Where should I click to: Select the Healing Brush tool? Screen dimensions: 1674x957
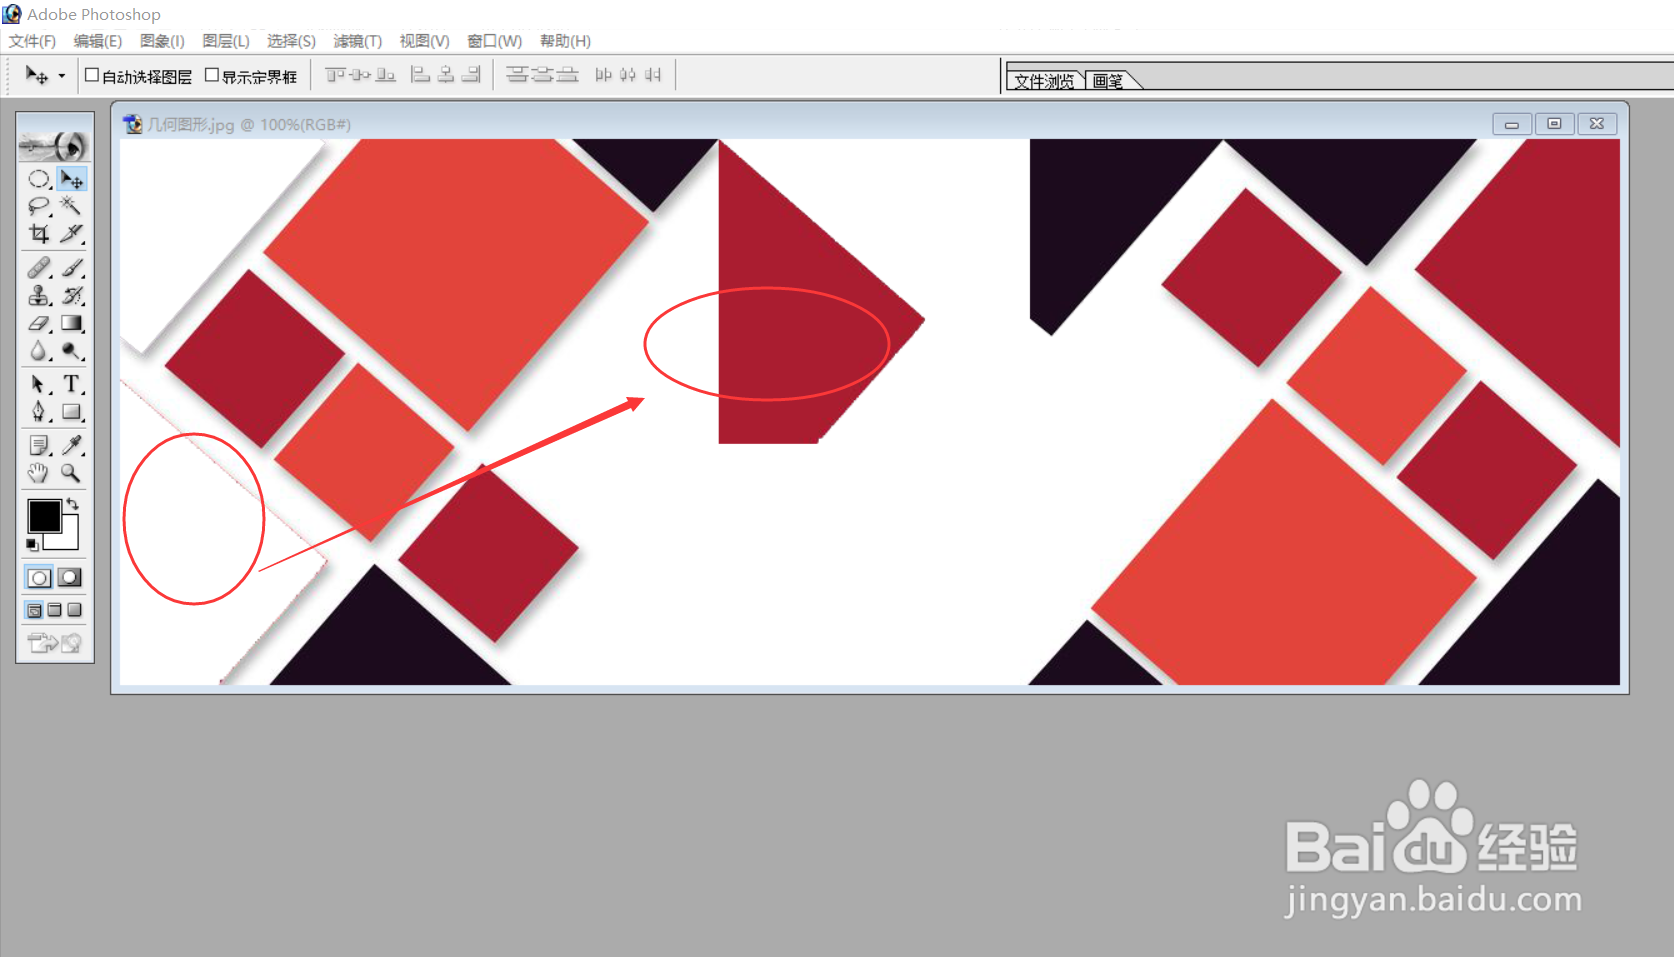click(x=39, y=268)
